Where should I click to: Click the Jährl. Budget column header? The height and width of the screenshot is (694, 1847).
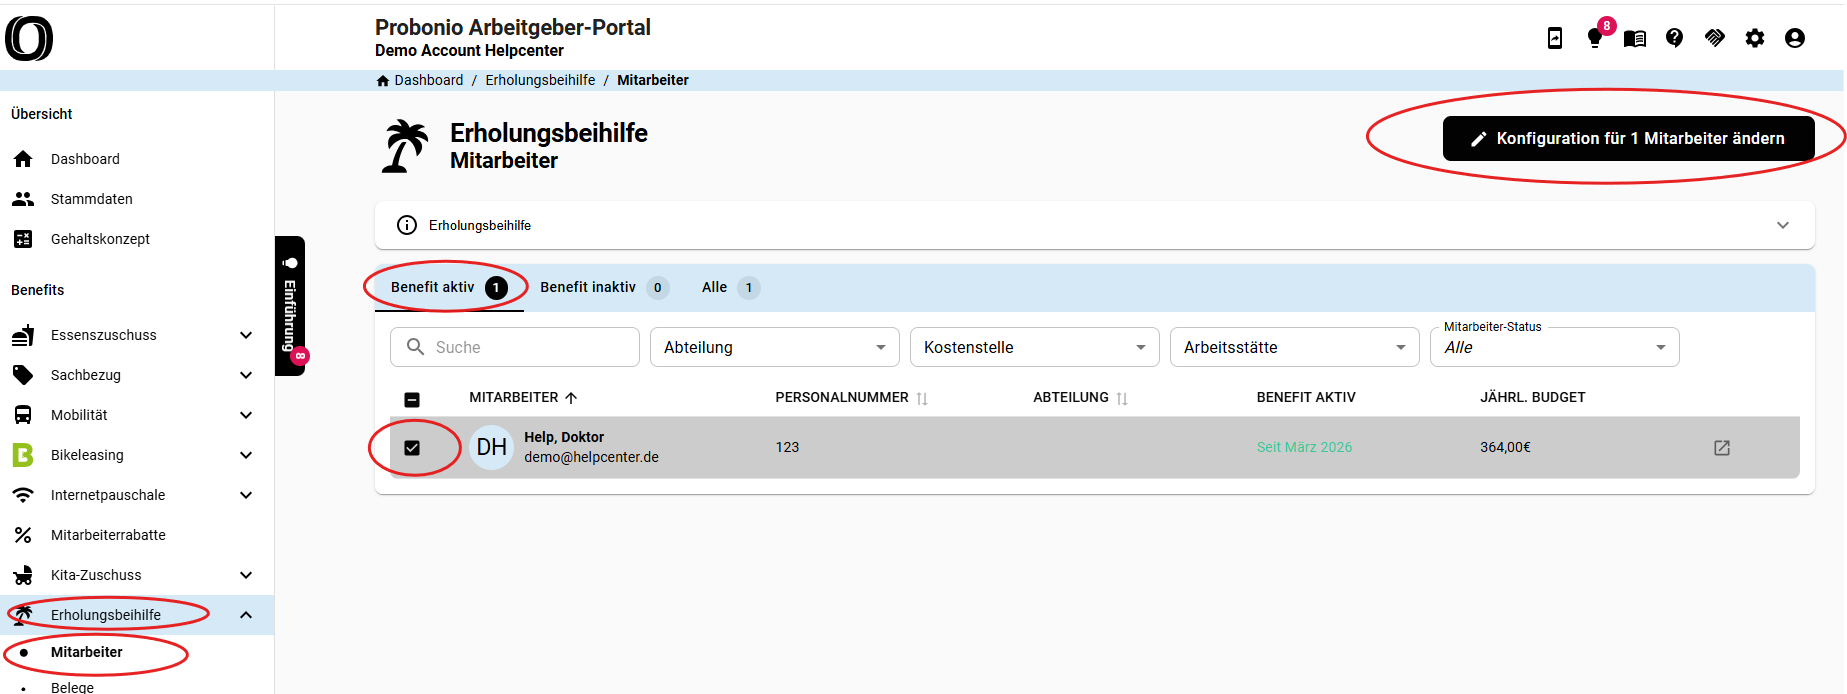1532,397
